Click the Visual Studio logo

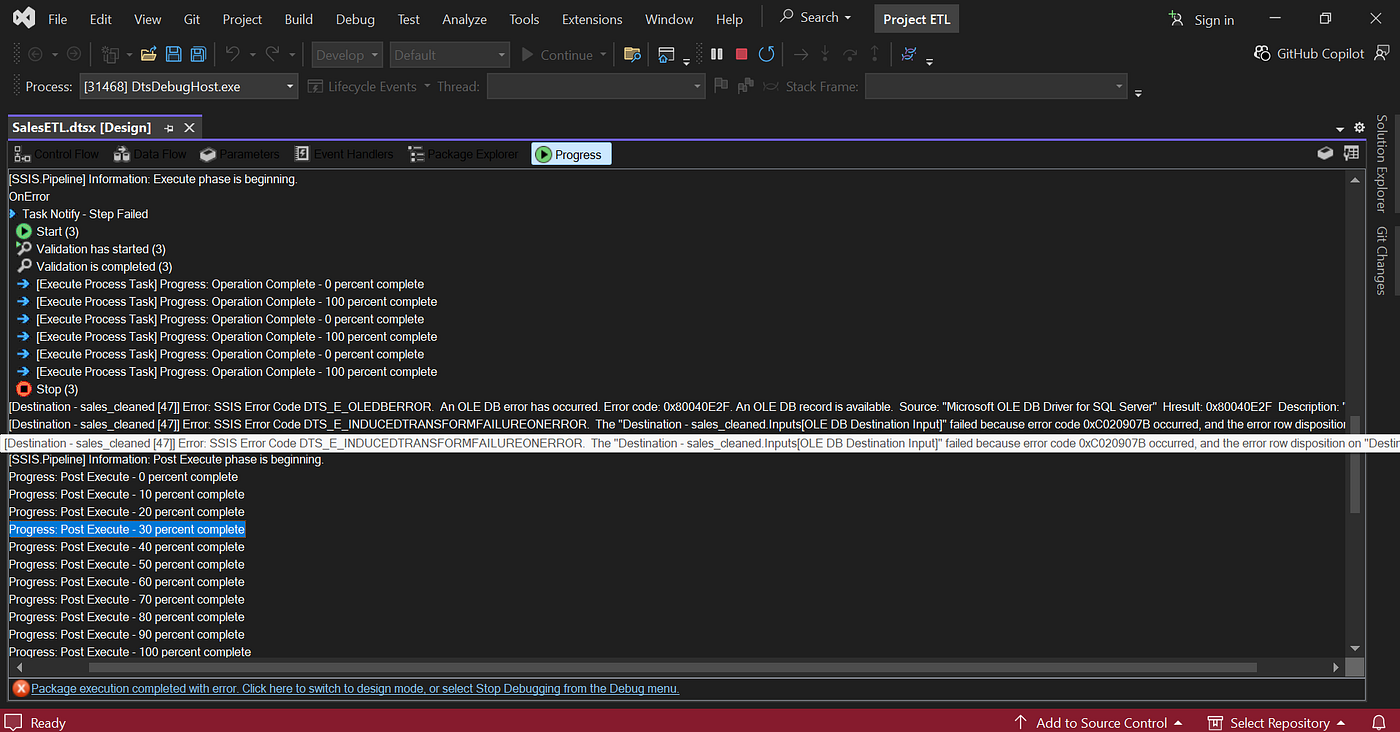point(24,18)
